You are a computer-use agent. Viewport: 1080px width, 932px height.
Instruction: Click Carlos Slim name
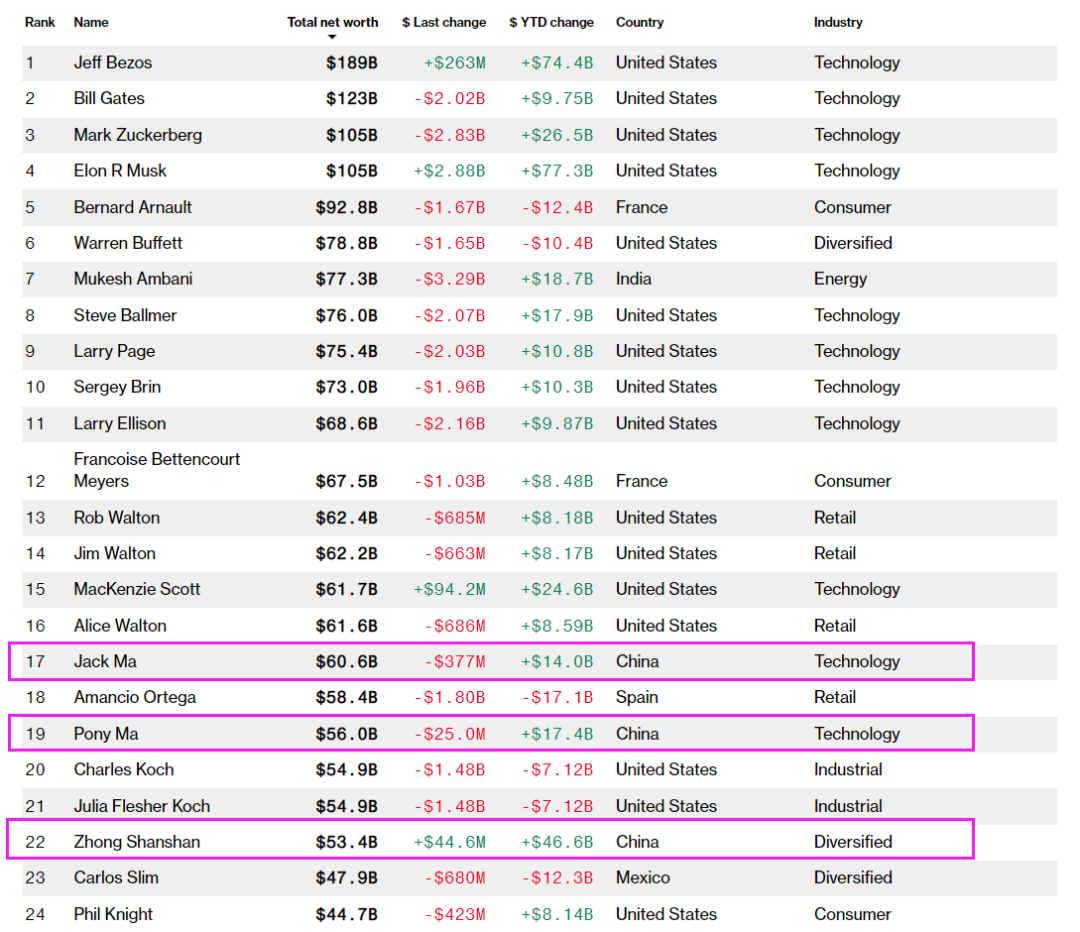(x=116, y=878)
